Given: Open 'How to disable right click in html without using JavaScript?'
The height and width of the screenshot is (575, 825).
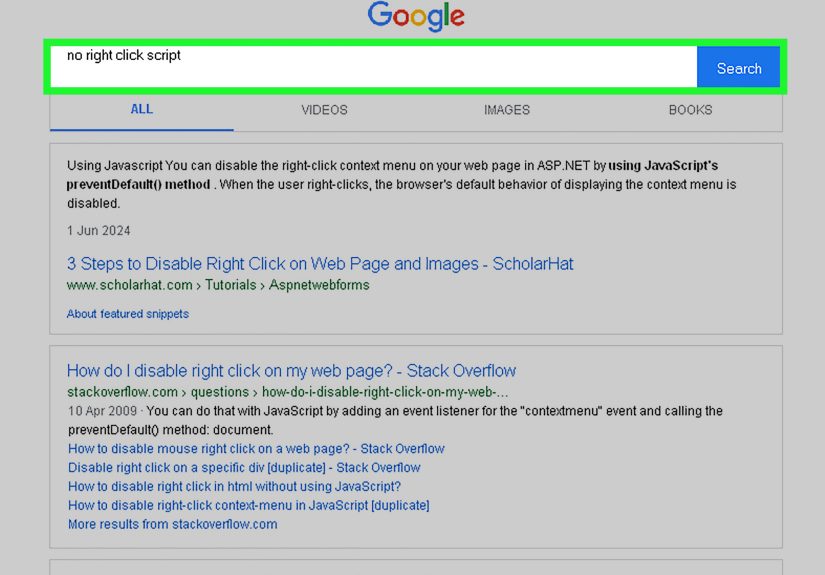Looking at the screenshot, I should click(234, 487).
